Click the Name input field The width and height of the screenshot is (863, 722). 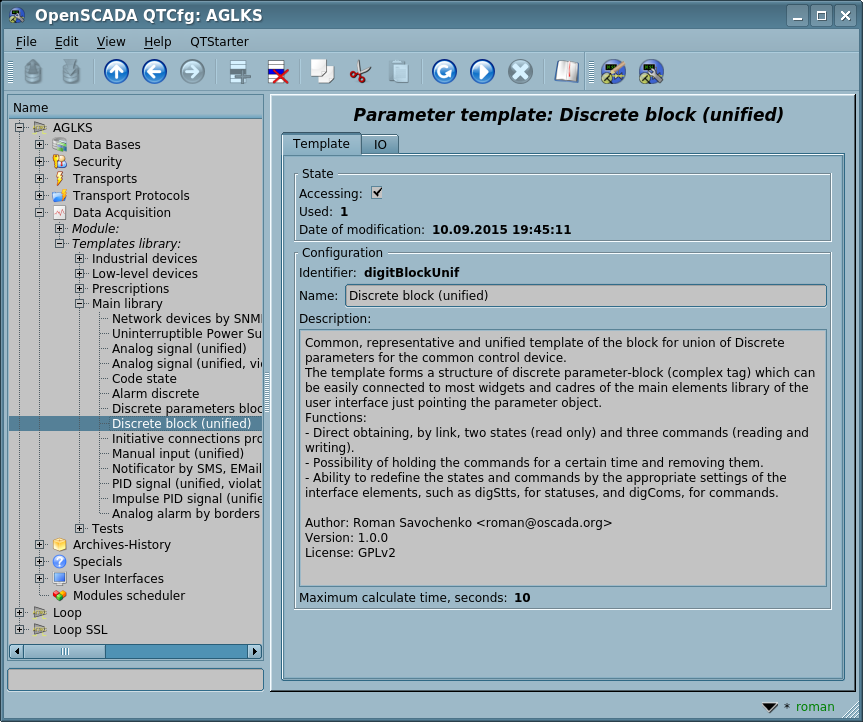click(x=585, y=296)
